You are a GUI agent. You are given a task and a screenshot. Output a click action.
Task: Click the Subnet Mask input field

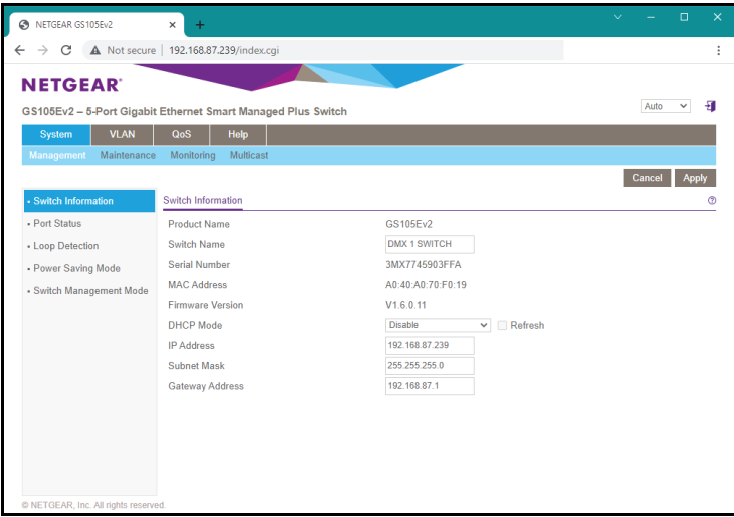coord(429,366)
